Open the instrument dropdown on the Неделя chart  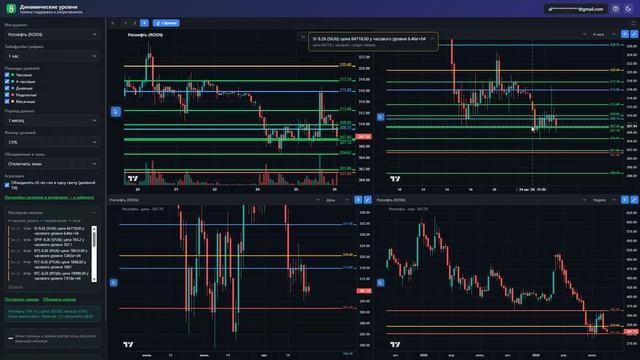tap(481, 200)
